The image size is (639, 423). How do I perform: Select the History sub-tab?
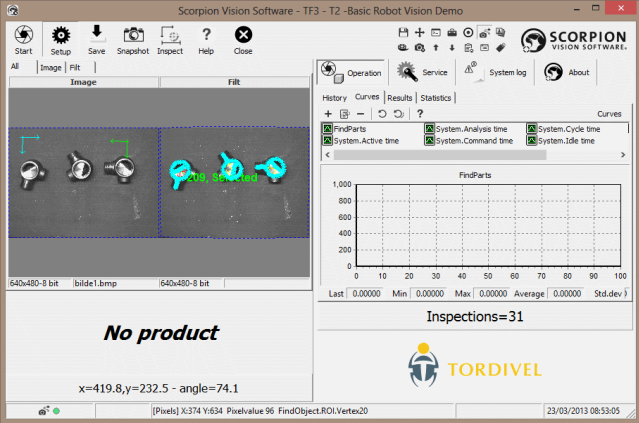[x=334, y=98]
